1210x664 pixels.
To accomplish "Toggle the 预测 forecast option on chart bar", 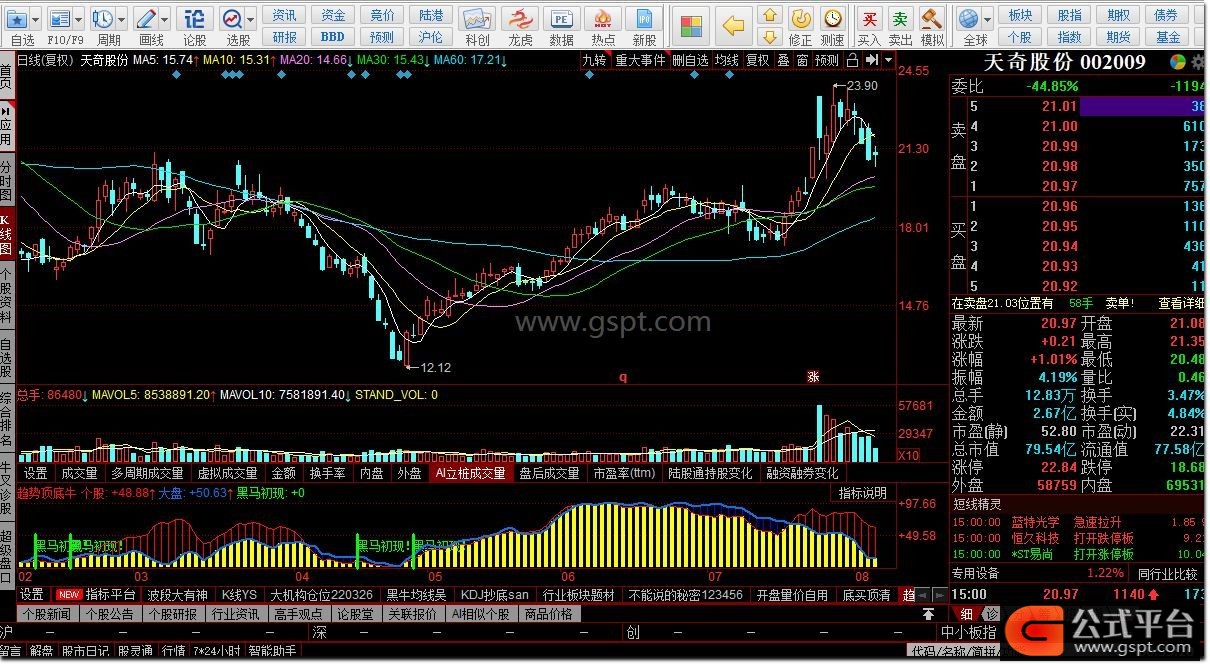I will click(x=827, y=60).
